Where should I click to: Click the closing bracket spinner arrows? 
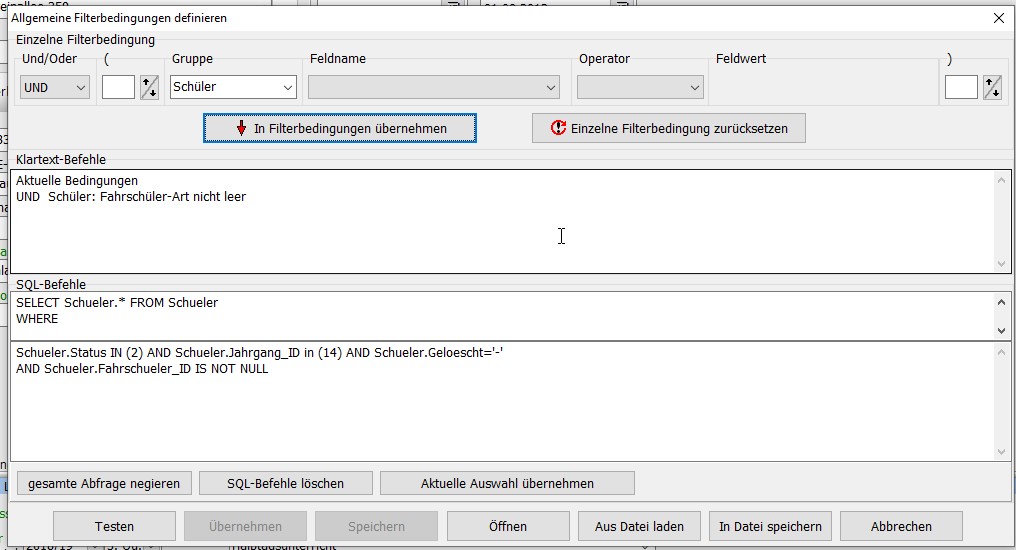[x=992, y=87]
